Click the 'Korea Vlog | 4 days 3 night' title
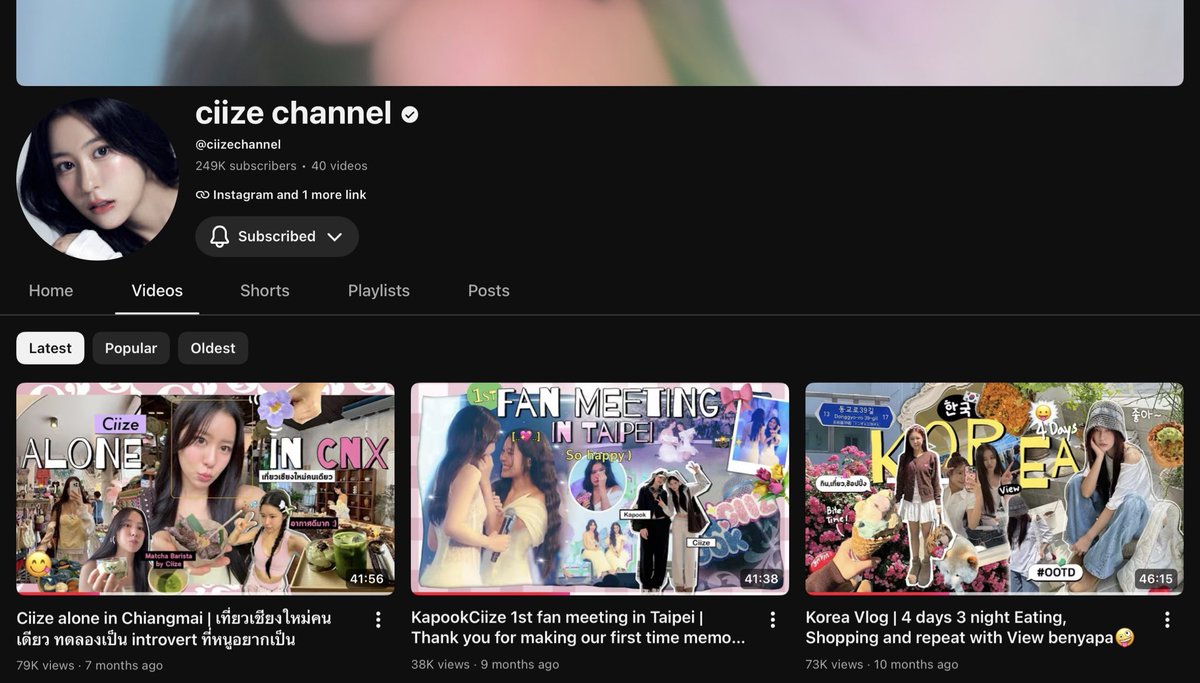 970,628
